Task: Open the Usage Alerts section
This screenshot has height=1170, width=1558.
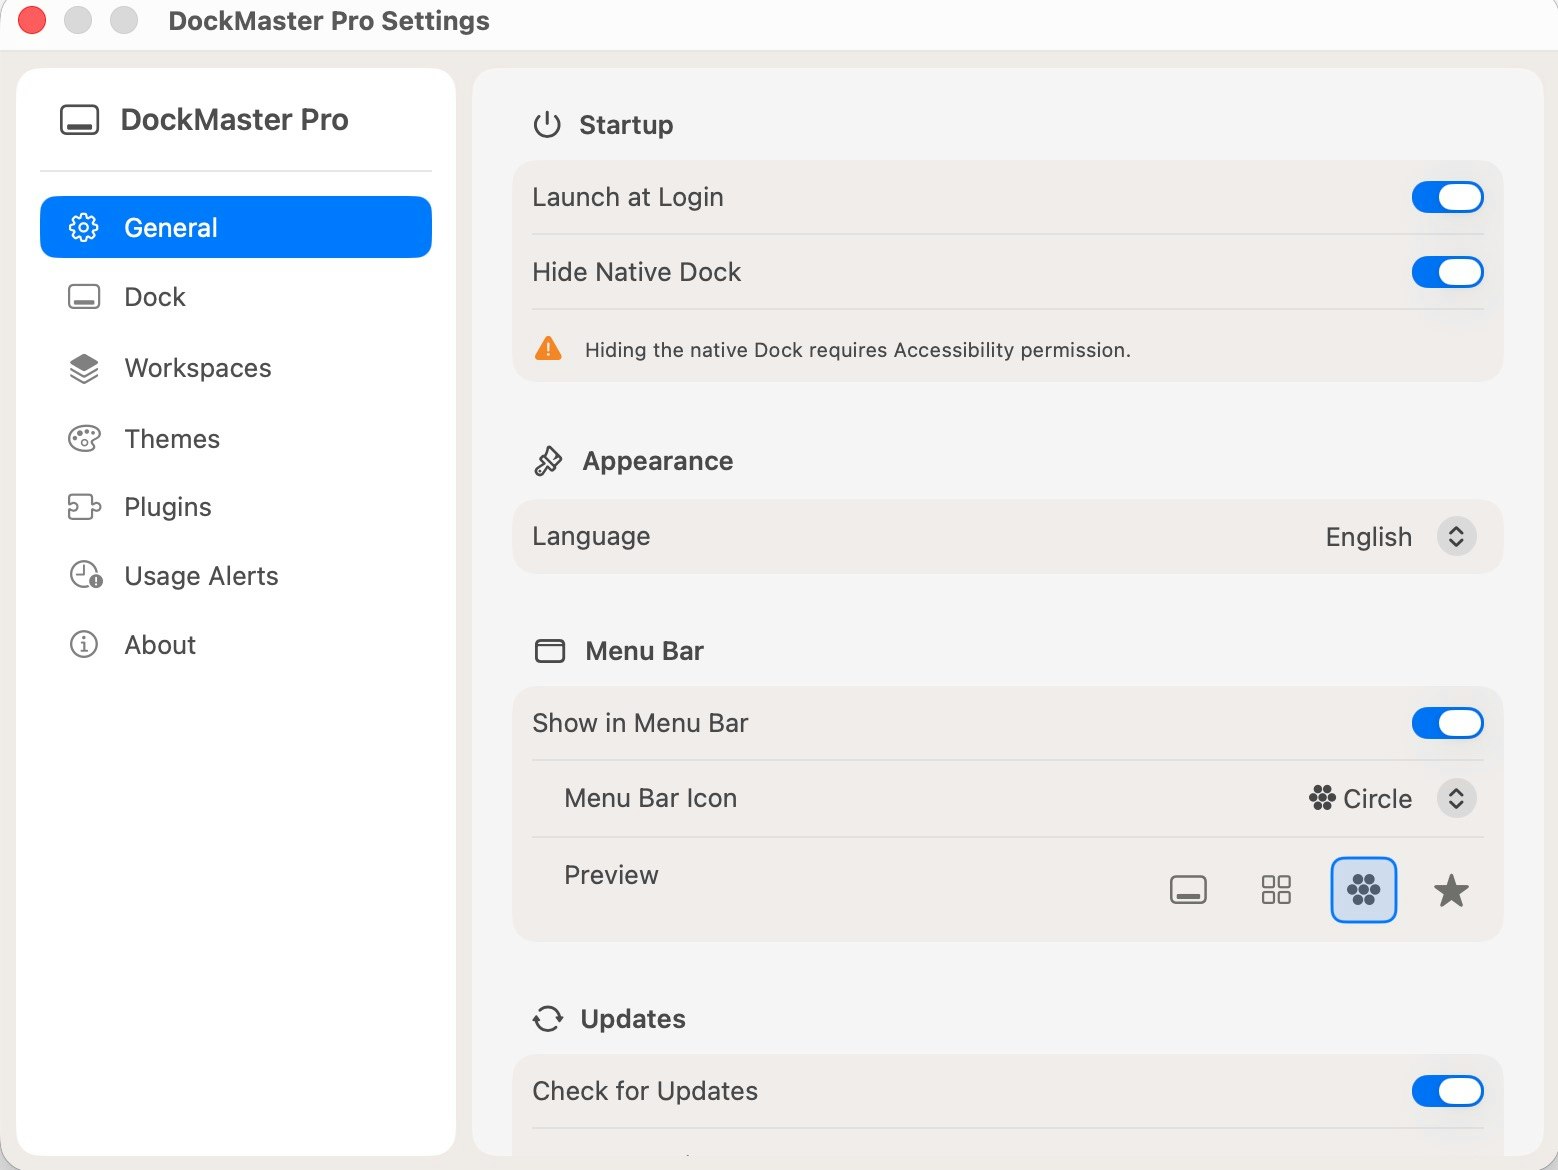Action: pyautogui.click(x=236, y=576)
